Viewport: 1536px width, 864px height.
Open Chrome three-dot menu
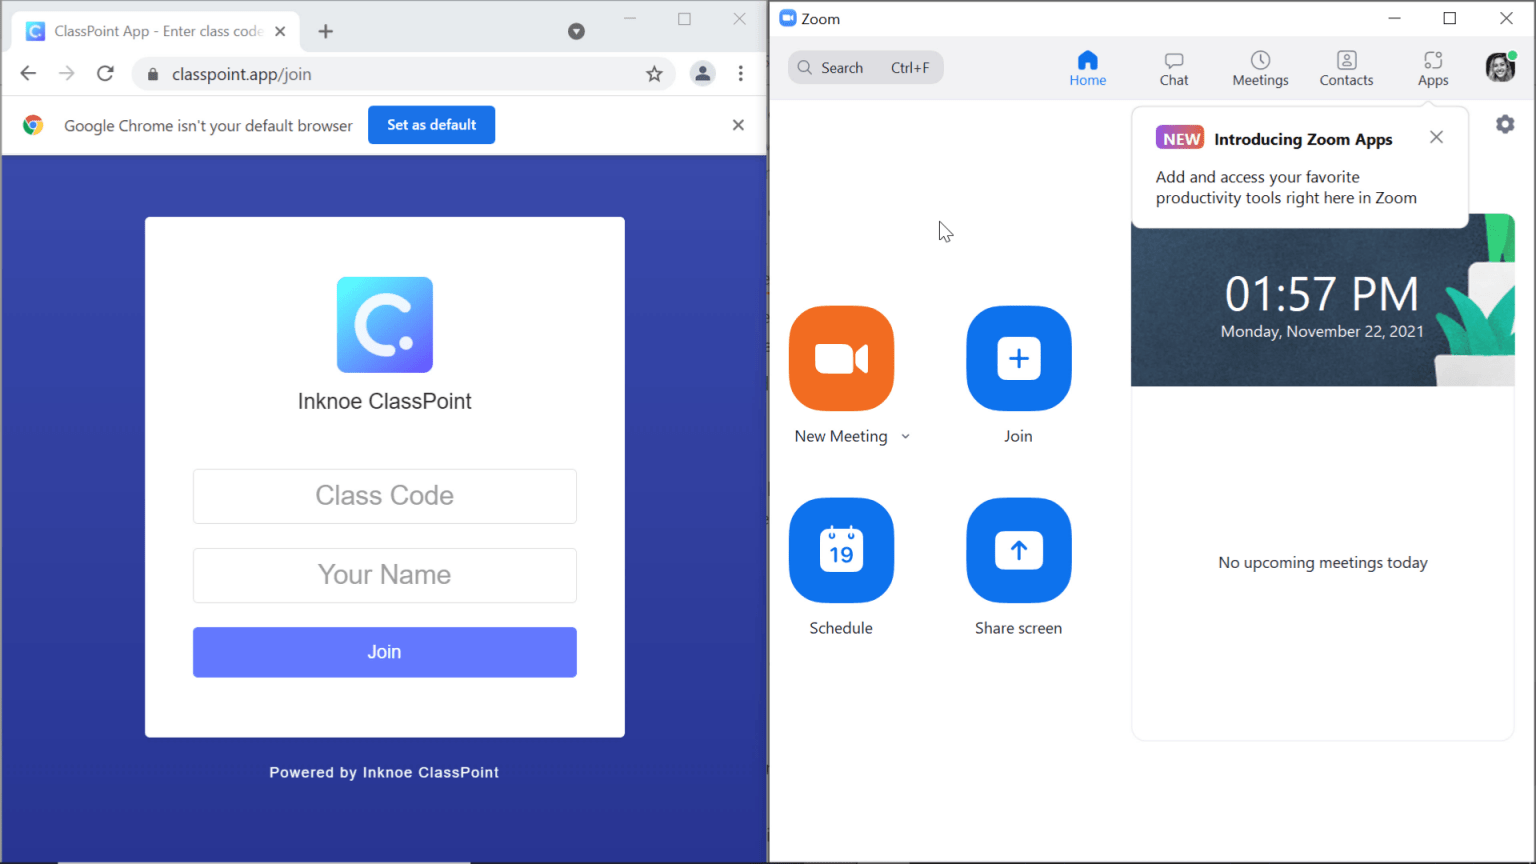tap(740, 73)
